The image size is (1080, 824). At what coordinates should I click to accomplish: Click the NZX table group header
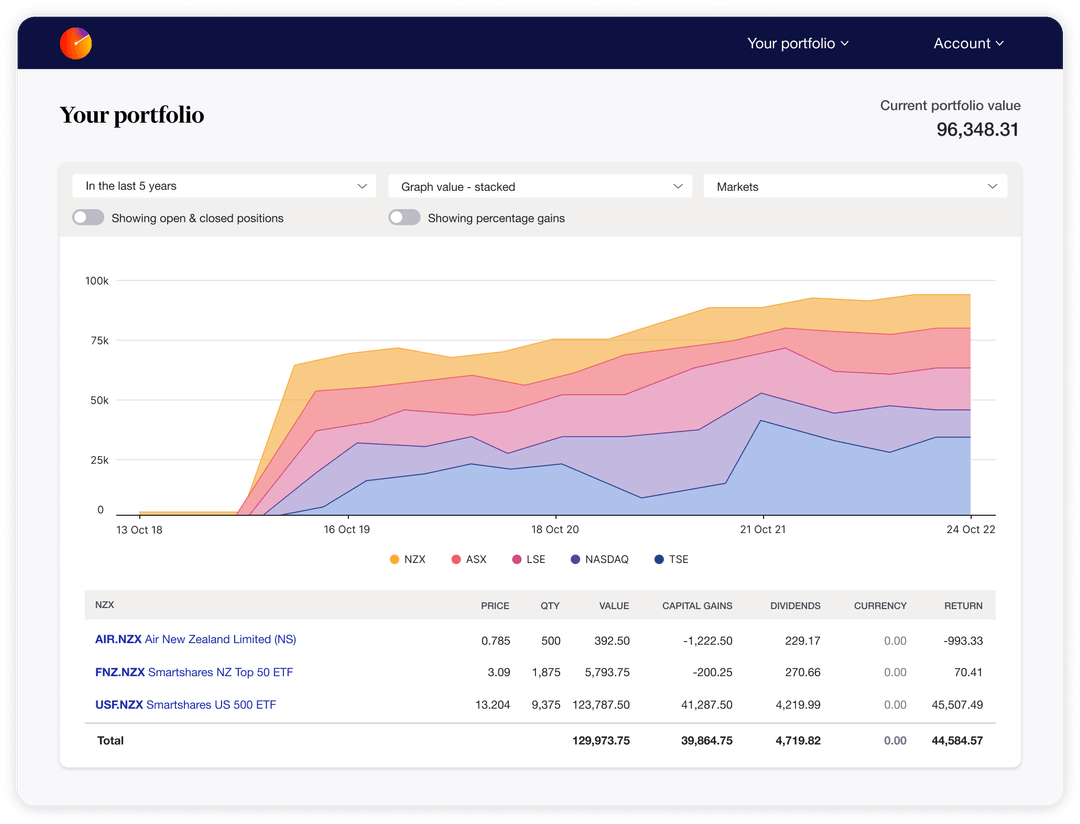coord(105,605)
